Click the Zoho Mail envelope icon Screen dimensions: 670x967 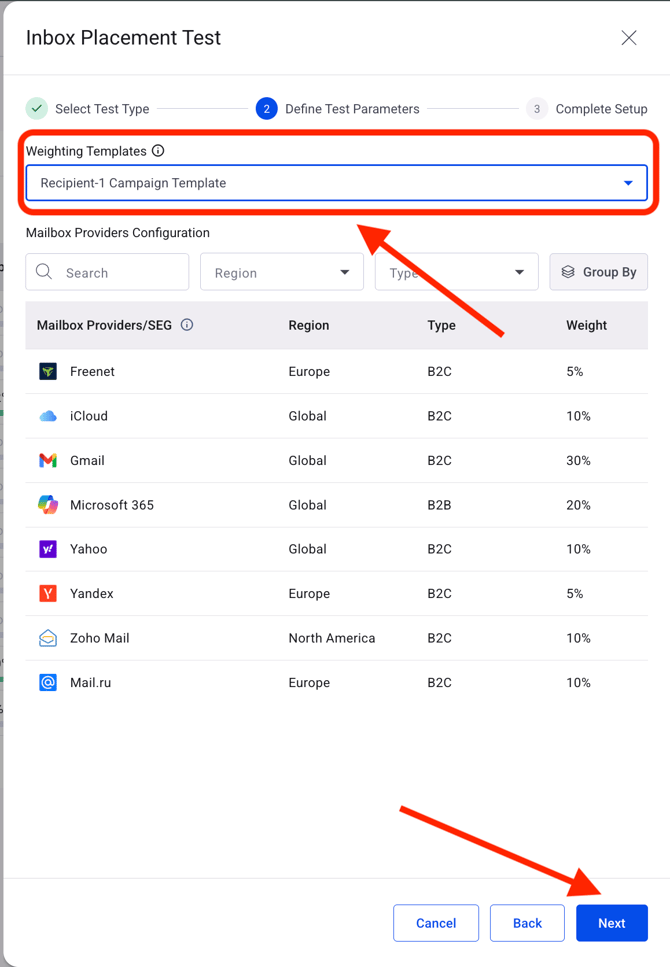[x=48, y=638]
